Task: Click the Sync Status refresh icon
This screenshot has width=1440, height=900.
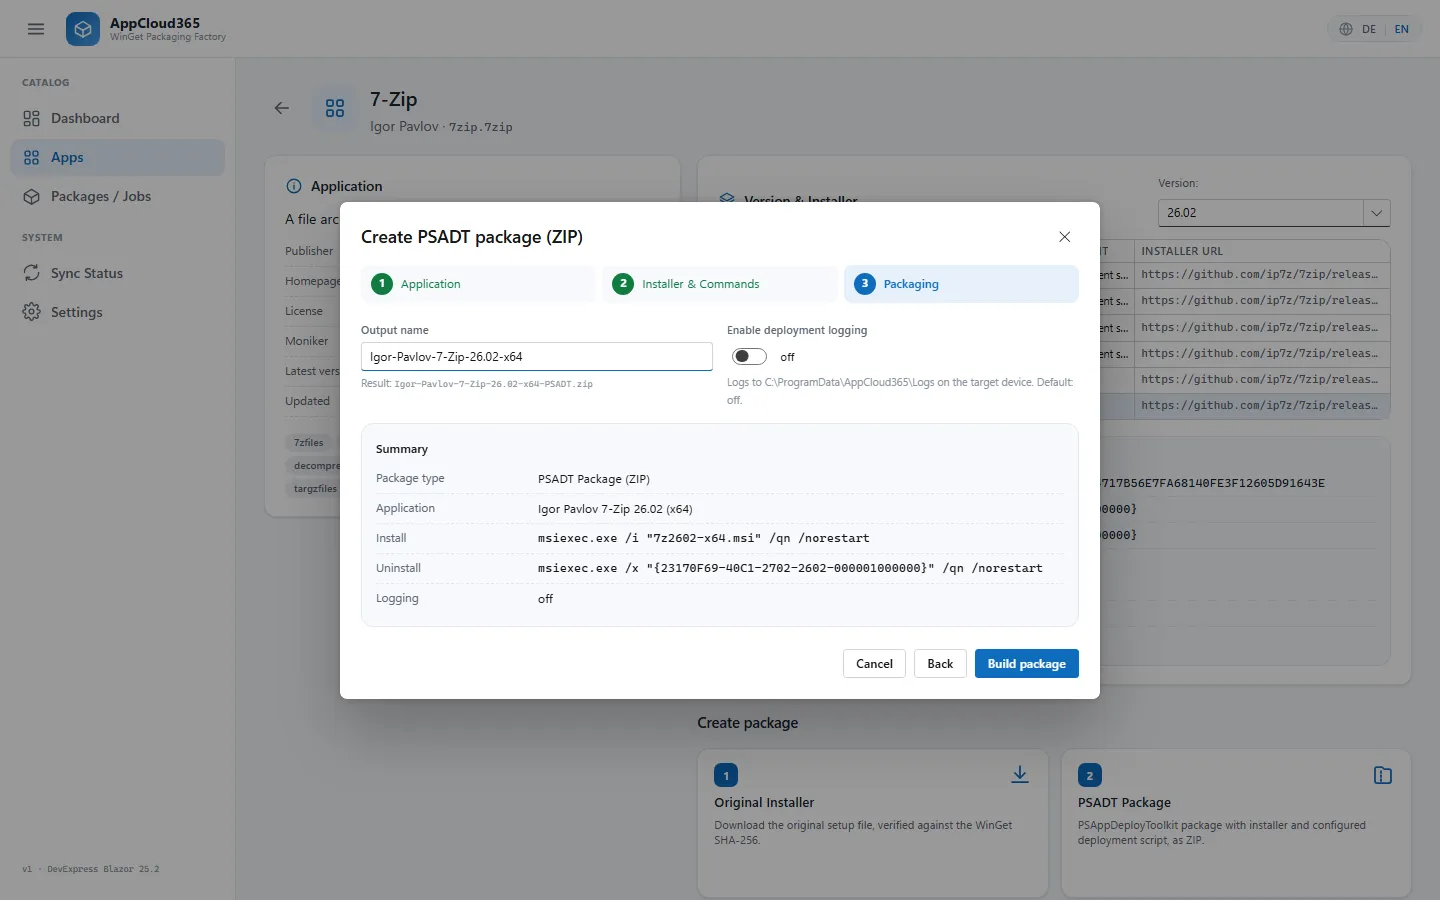Action: coord(32,273)
